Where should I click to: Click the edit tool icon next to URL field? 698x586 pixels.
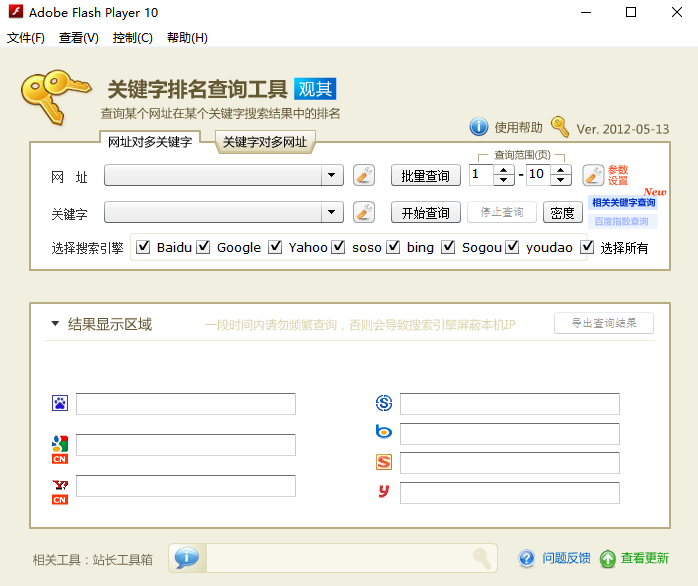point(364,175)
